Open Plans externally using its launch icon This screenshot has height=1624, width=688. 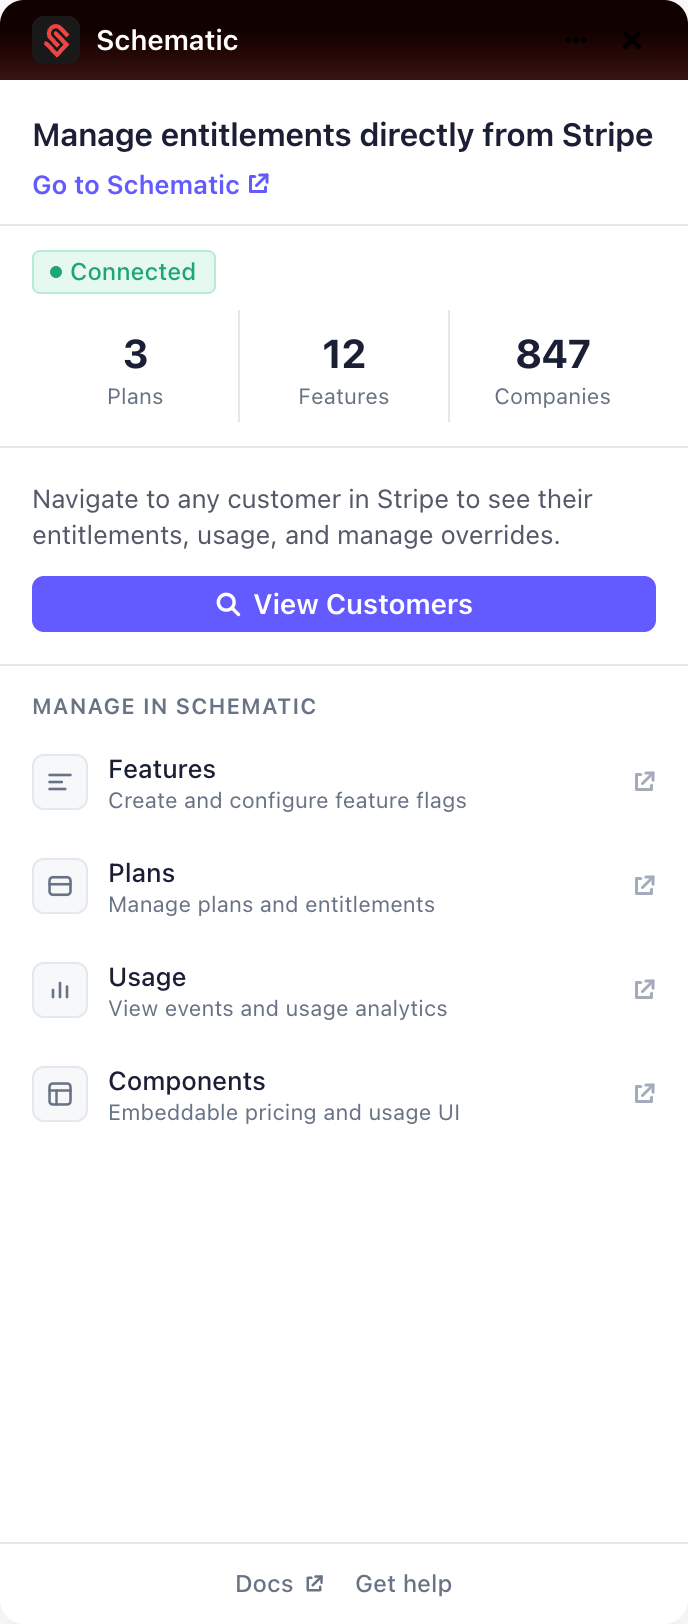tap(644, 885)
